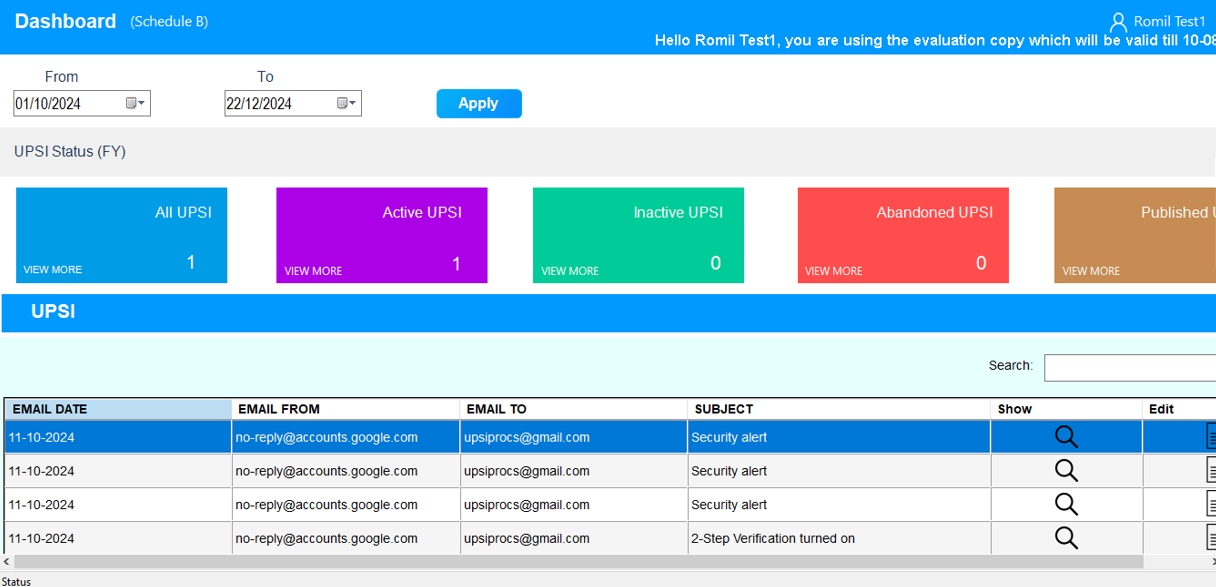Image resolution: width=1216 pixels, height=587 pixels.
Task: Click the (Schedule B) label
Action: tap(169, 22)
